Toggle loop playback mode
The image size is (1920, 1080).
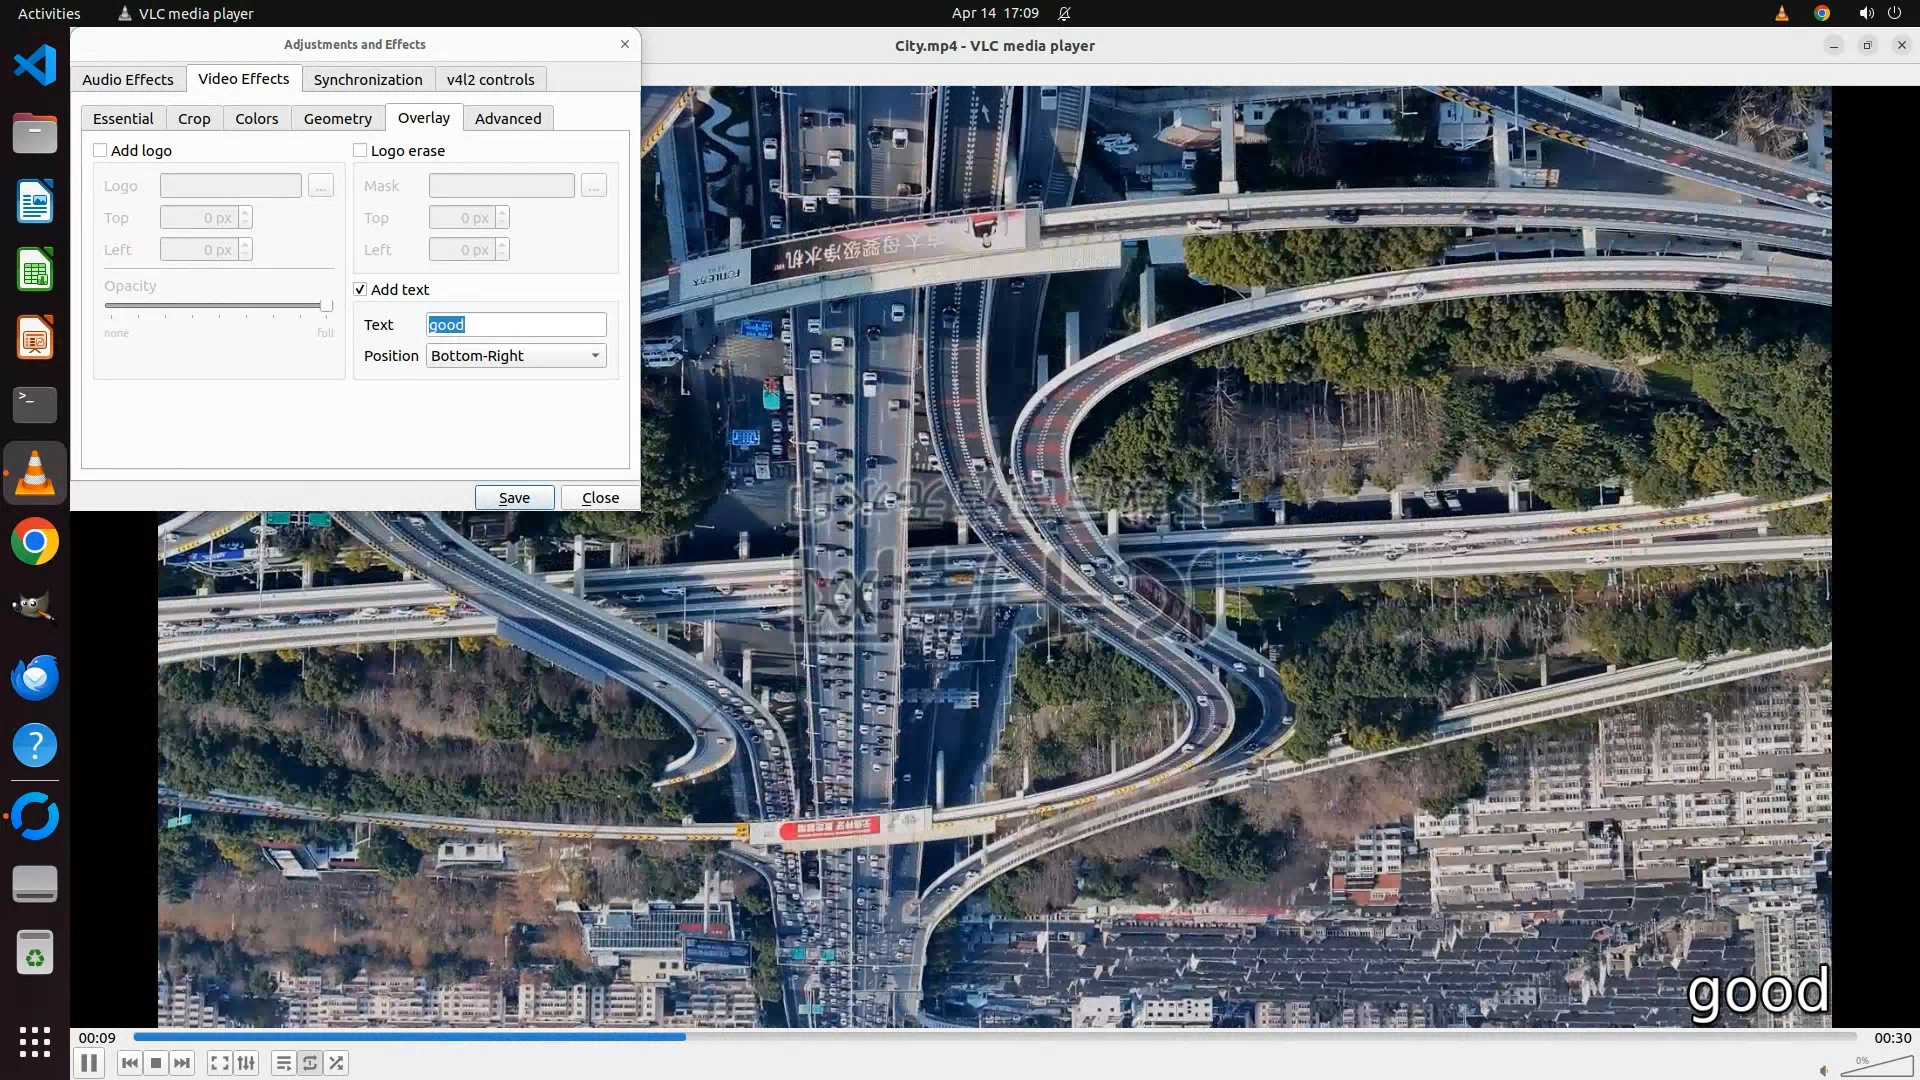click(x=310, y=1063)
